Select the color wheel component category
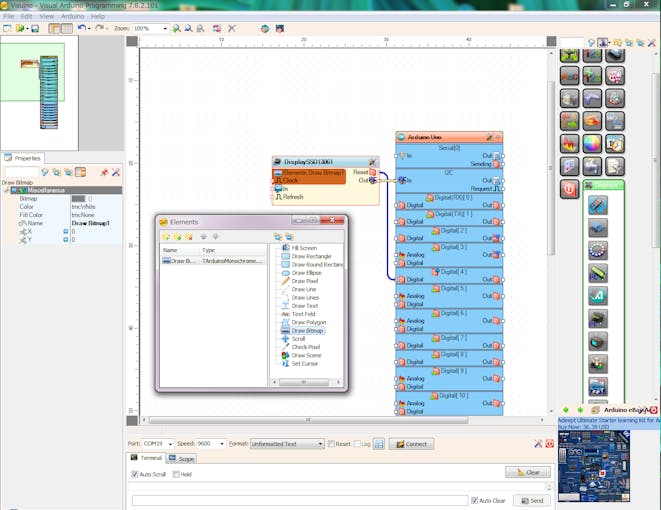The width and height of the screenshot is (661, 510). [592, 144]
